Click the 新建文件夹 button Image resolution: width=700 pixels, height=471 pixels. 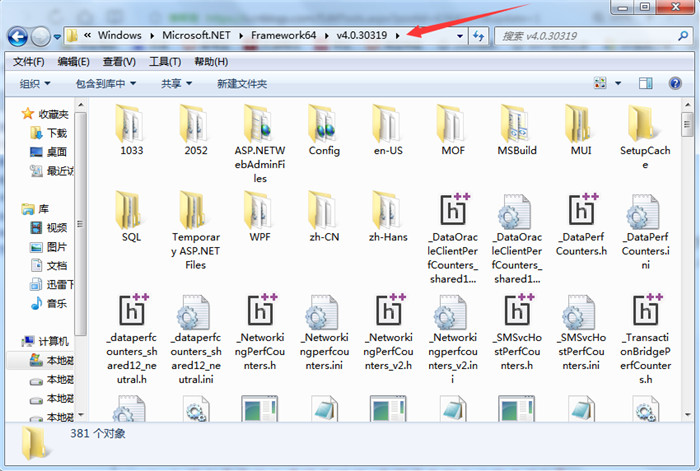(x=242, y=83)
